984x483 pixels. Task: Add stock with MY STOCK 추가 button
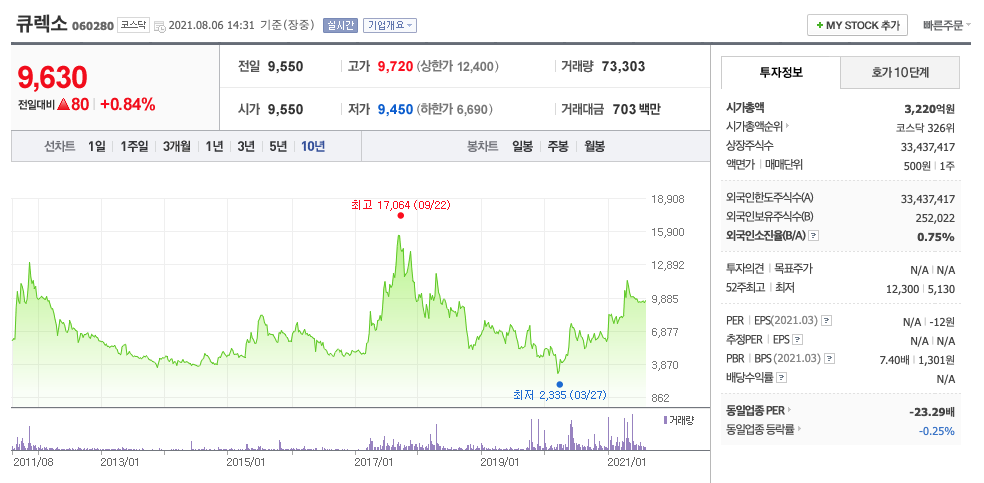pos(857,26)
